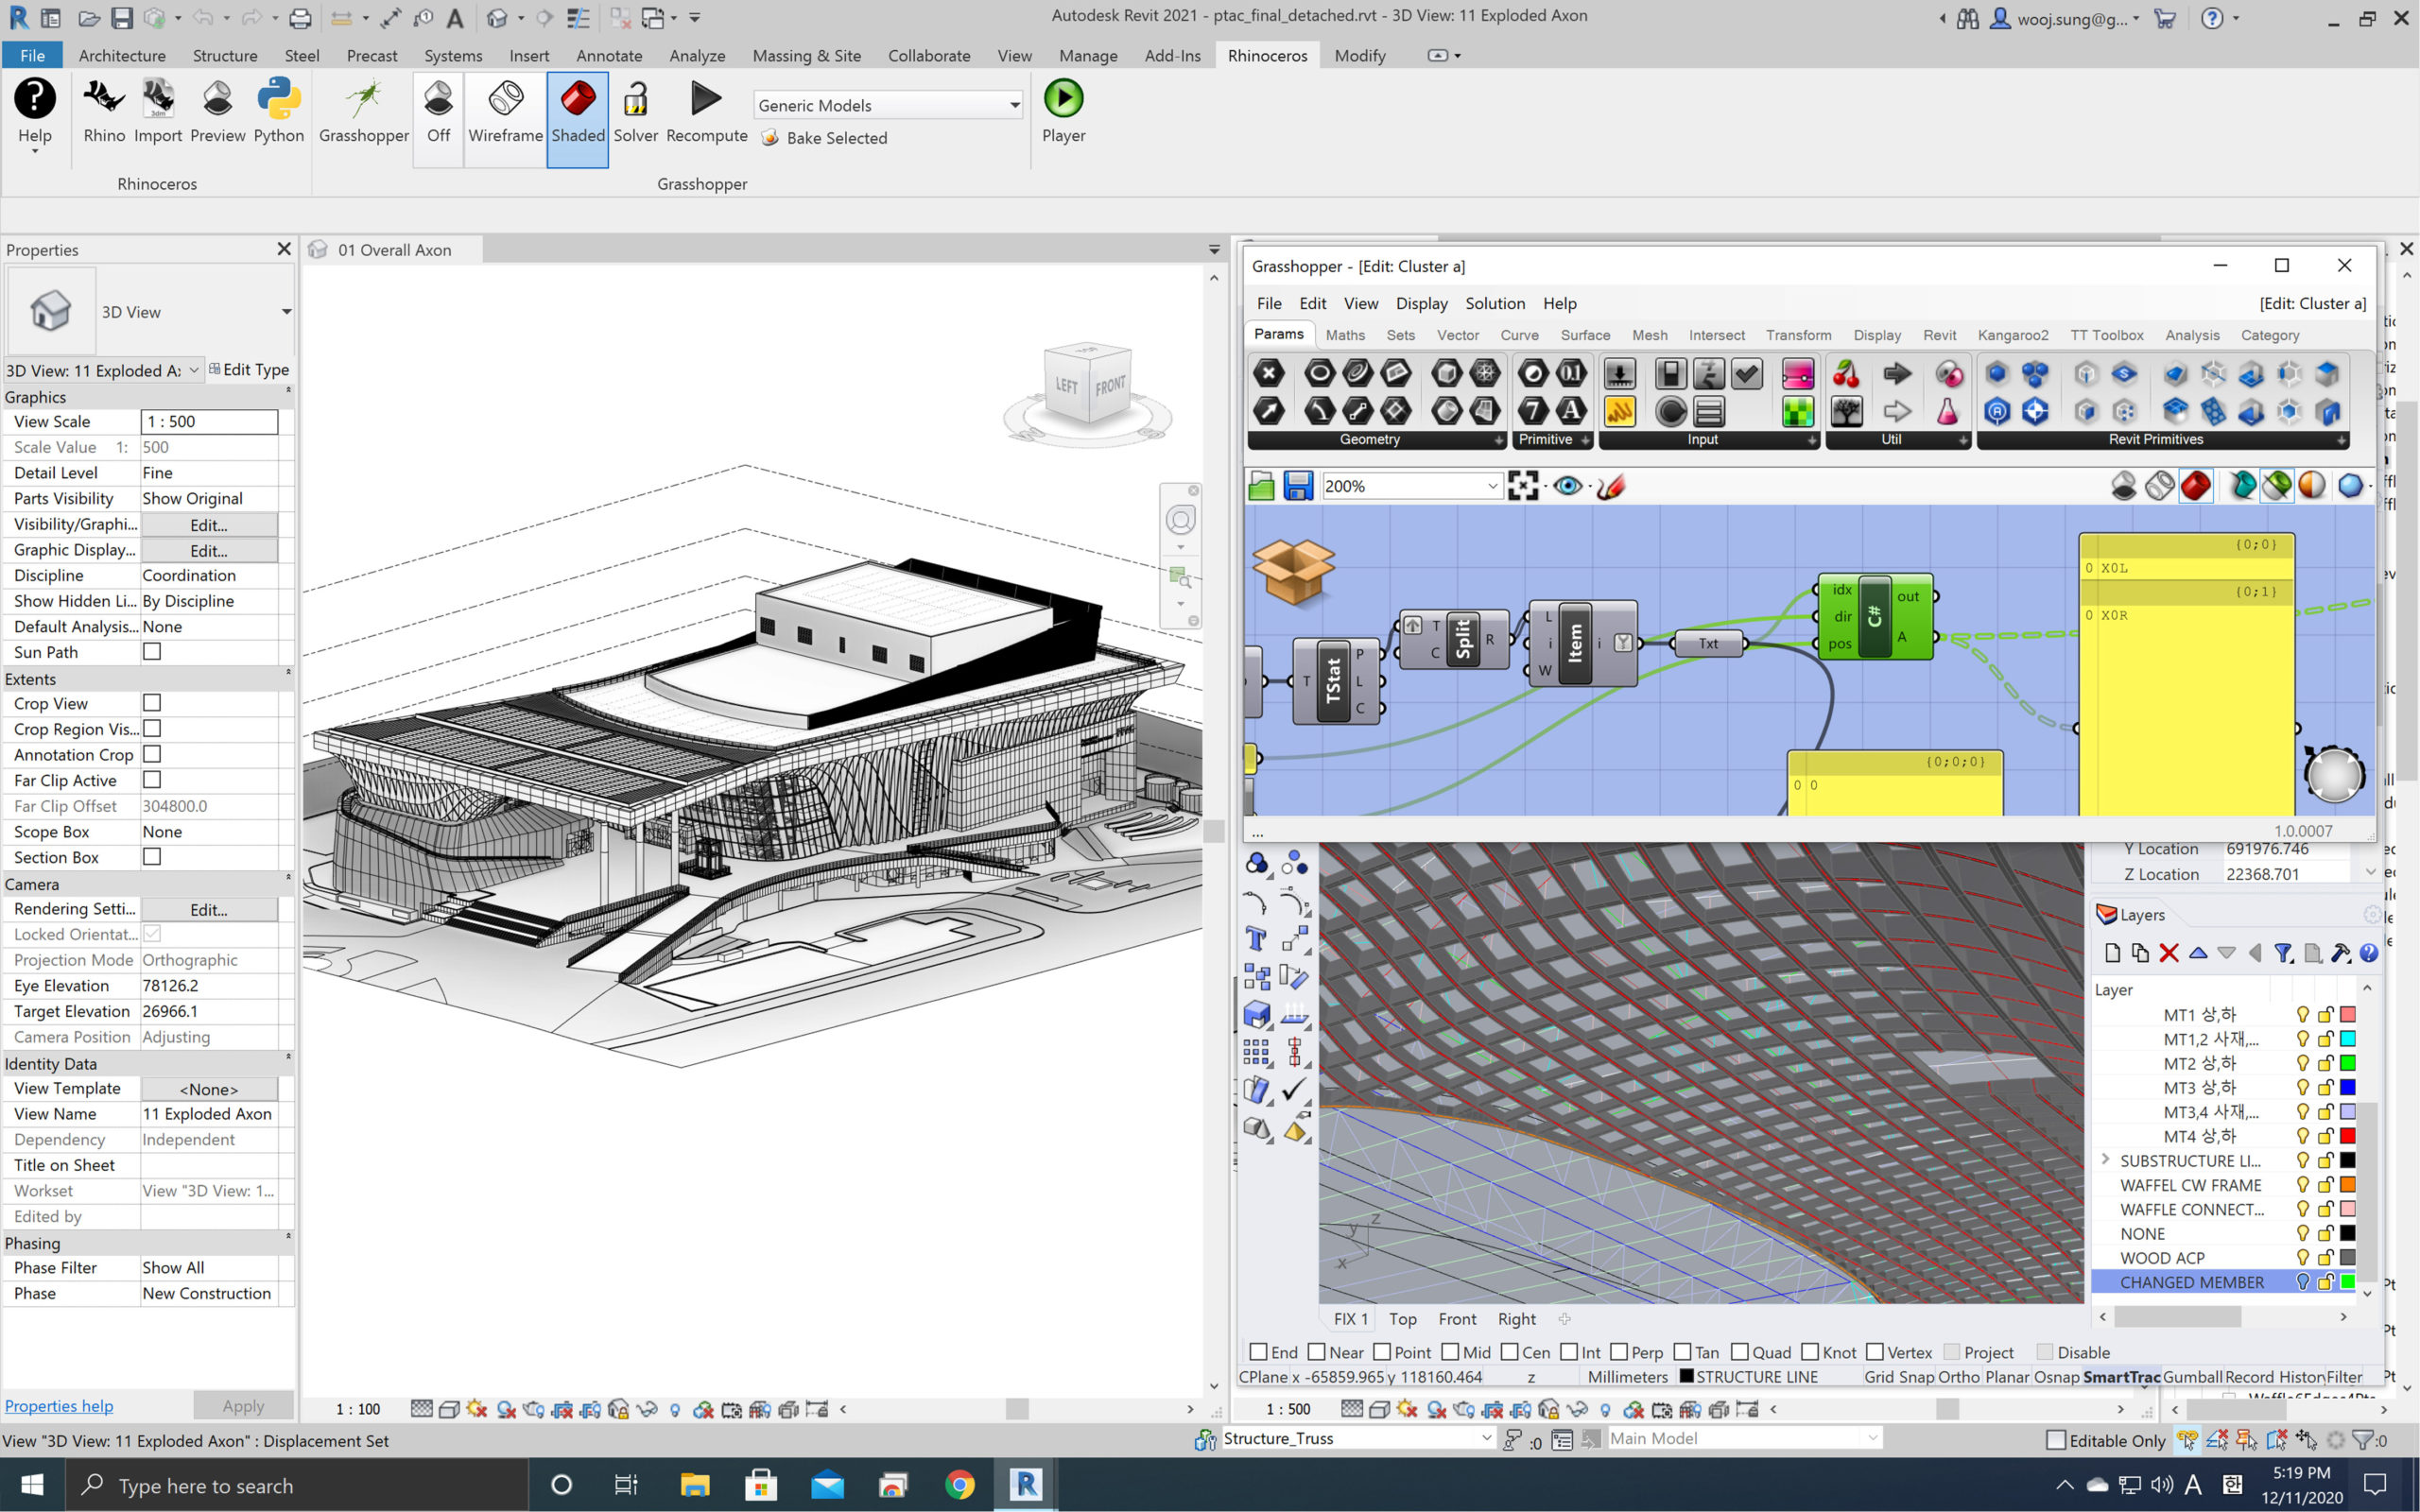This screenshot has height=1512, width=2420.
Task: Launch Rhino from the Rhinoceros ribbon
Action: [x=104, y=112]
